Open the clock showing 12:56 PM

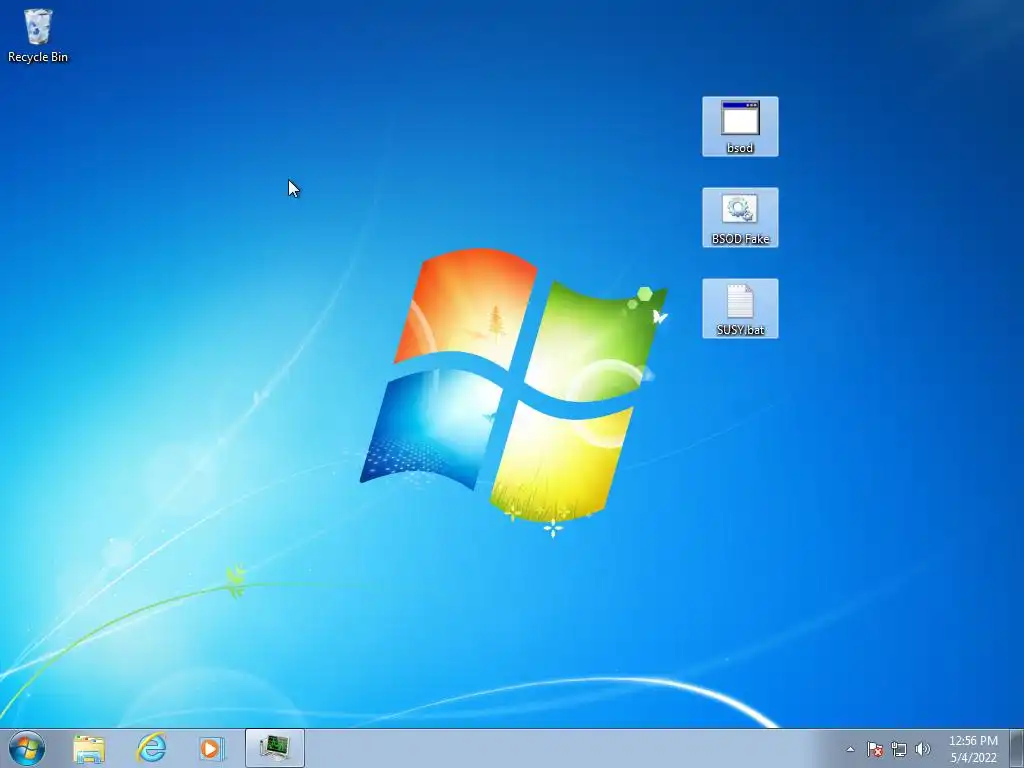[973, 749]
